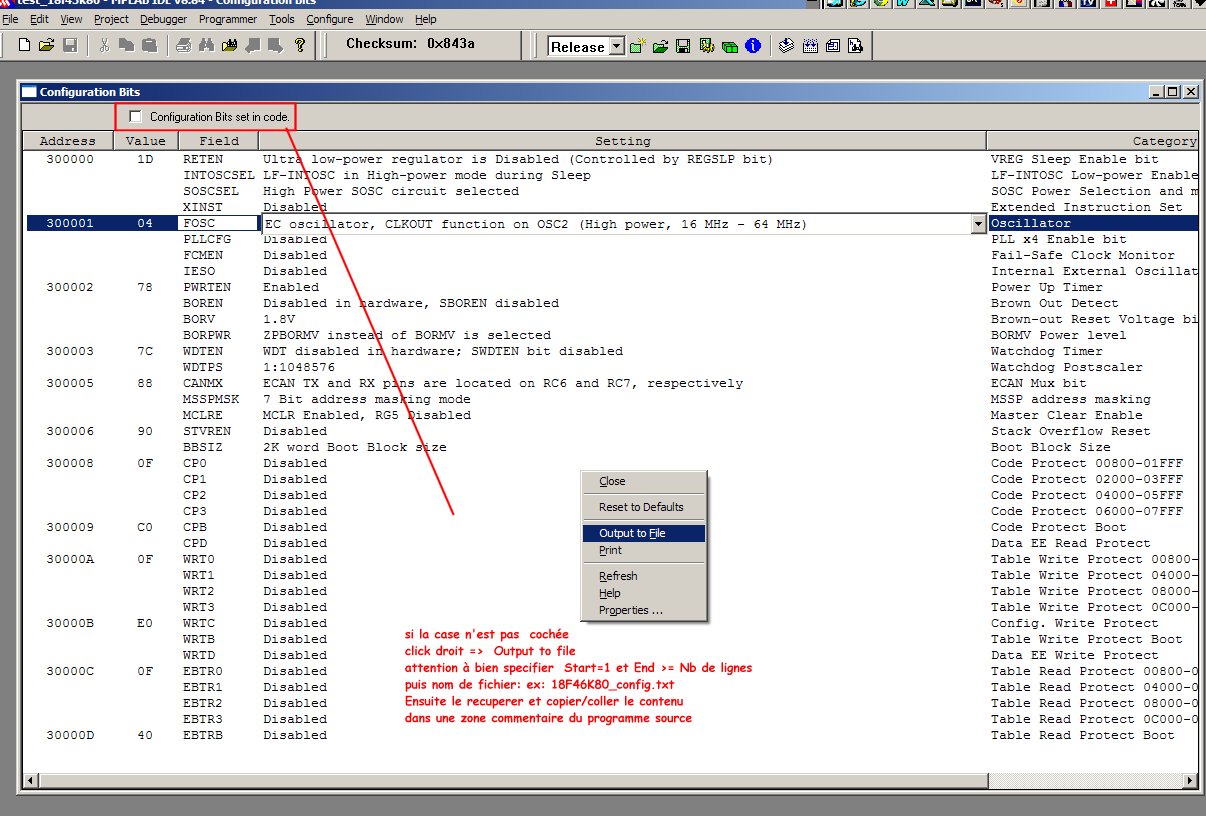Open the Programmer menu
The height and width of the screenshot is (816, 1206).
[228, 19]
